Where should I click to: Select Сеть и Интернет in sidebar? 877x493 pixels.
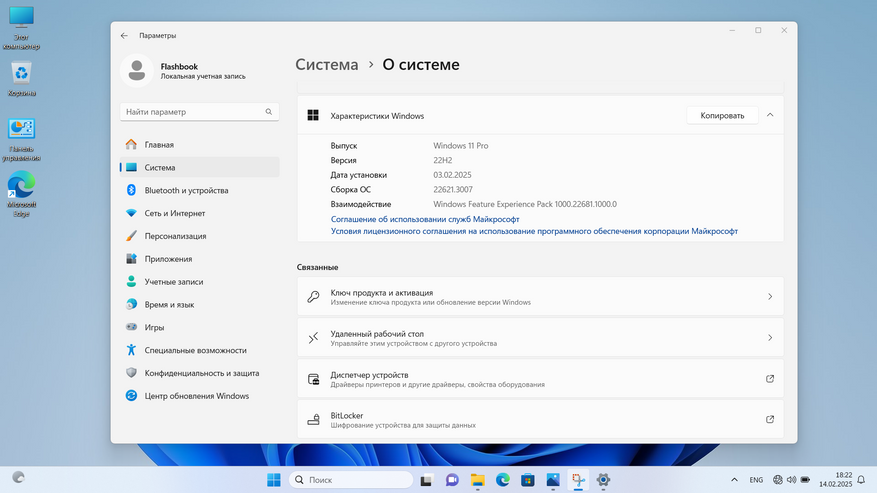point(174,213)
